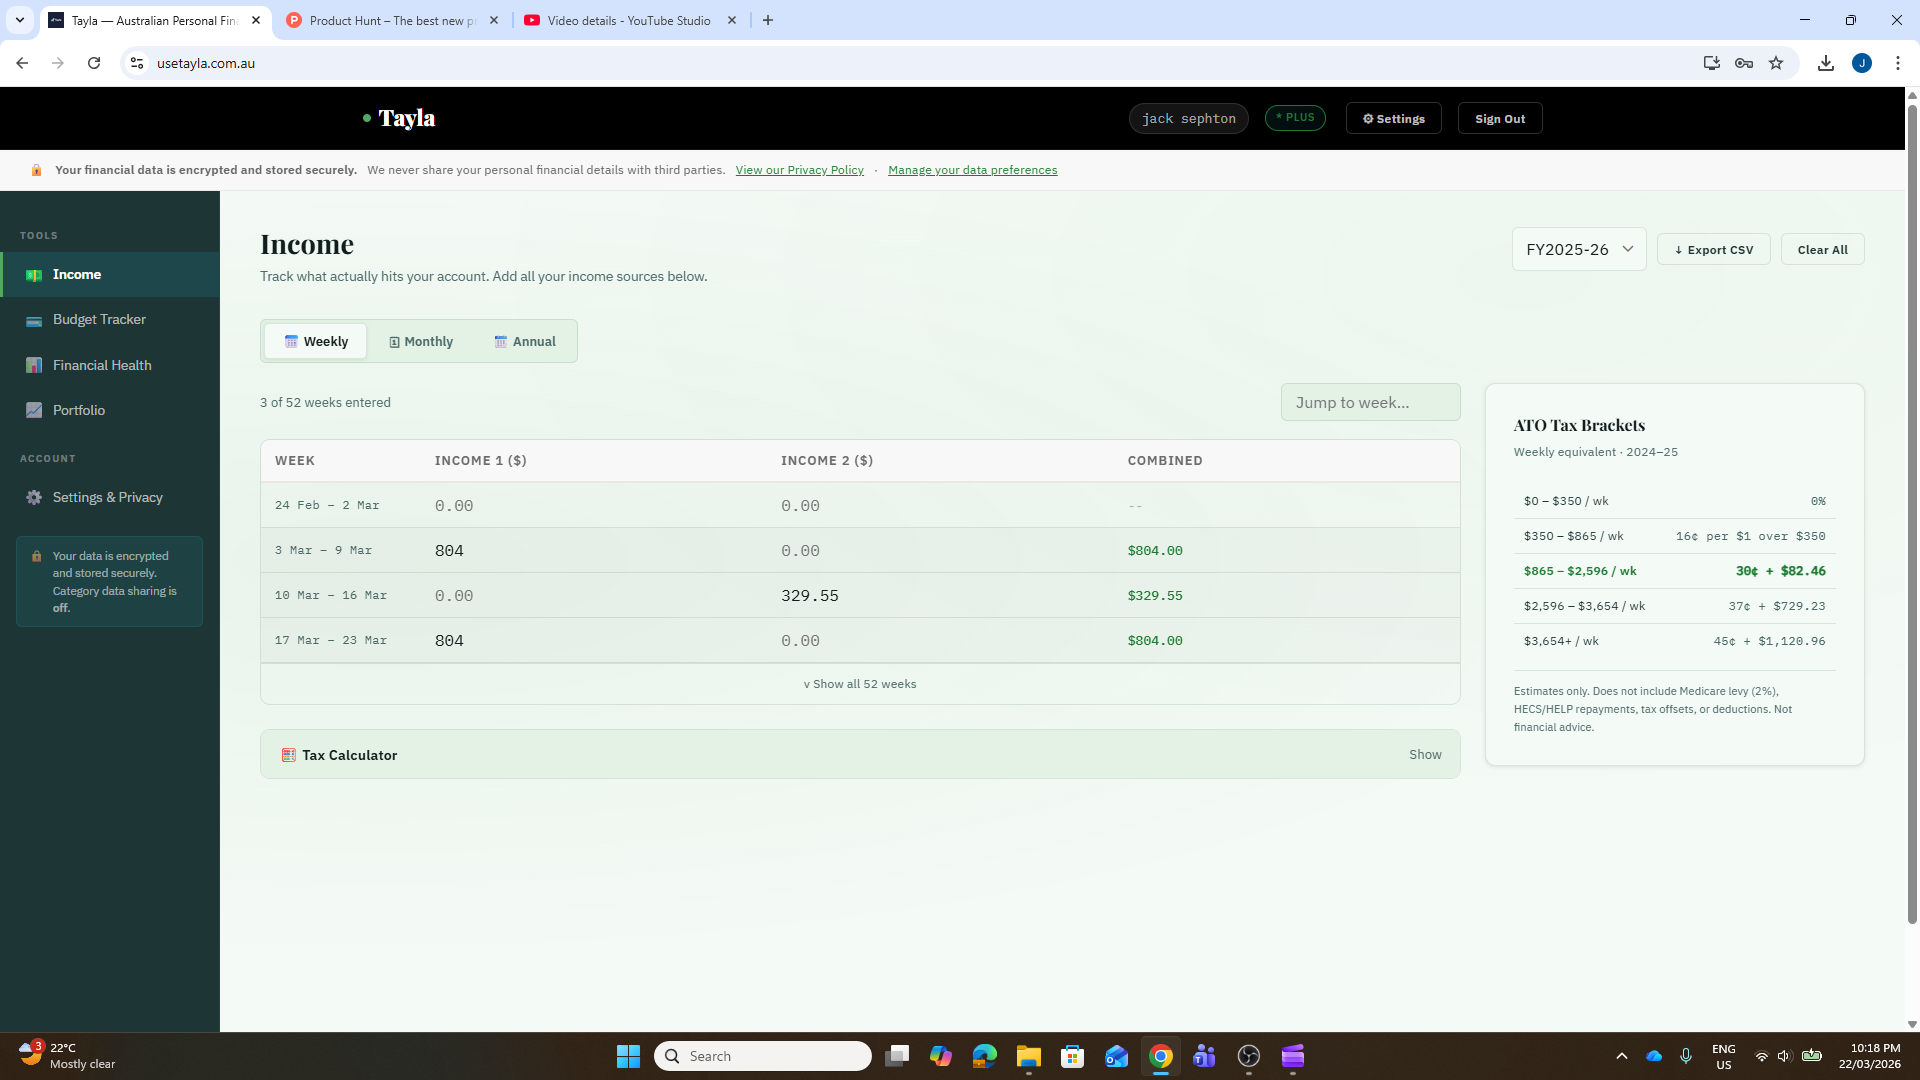Click Tax Calculator abacus icon
The image size is (1920, 1080).
pyautogui.click(x=288, y=756)
